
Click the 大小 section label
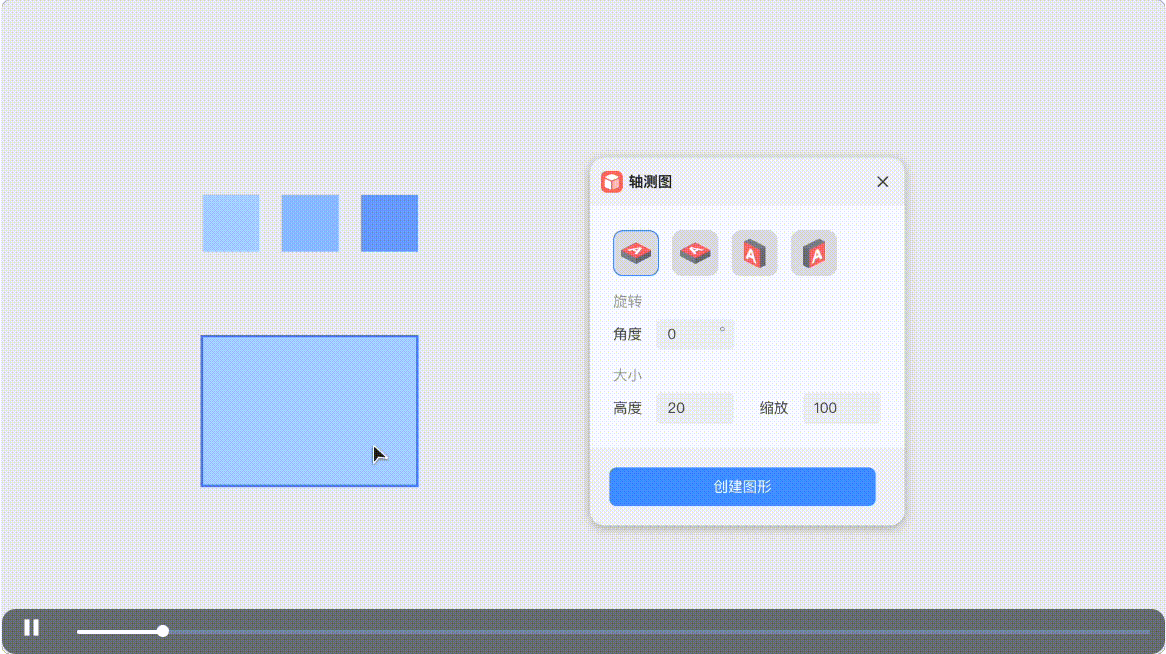click(627, 374)
